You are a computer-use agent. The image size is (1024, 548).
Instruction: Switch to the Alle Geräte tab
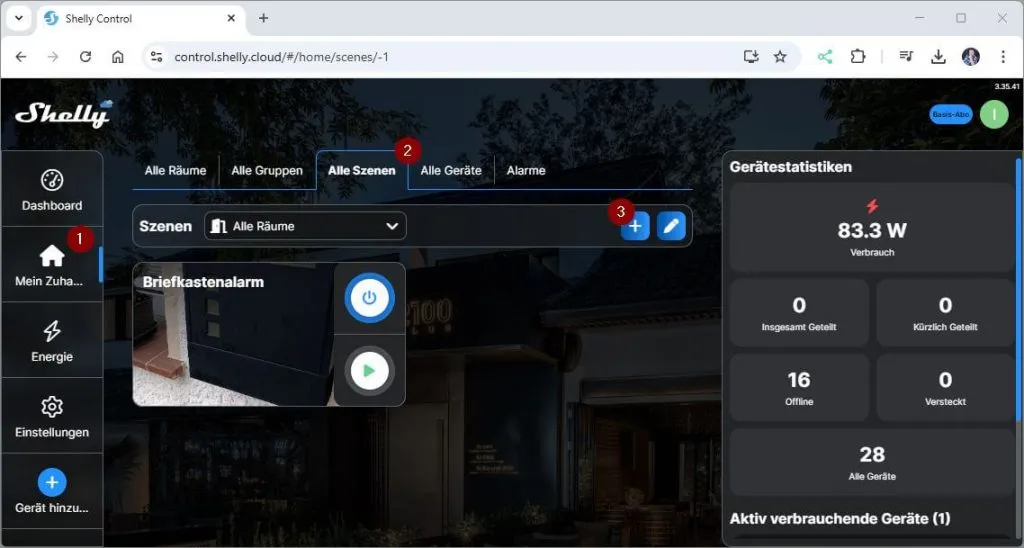[x=450, y=171]
